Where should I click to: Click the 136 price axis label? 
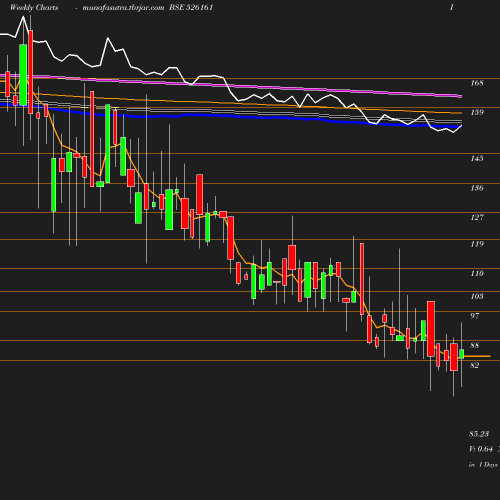[x=477, y=188]
